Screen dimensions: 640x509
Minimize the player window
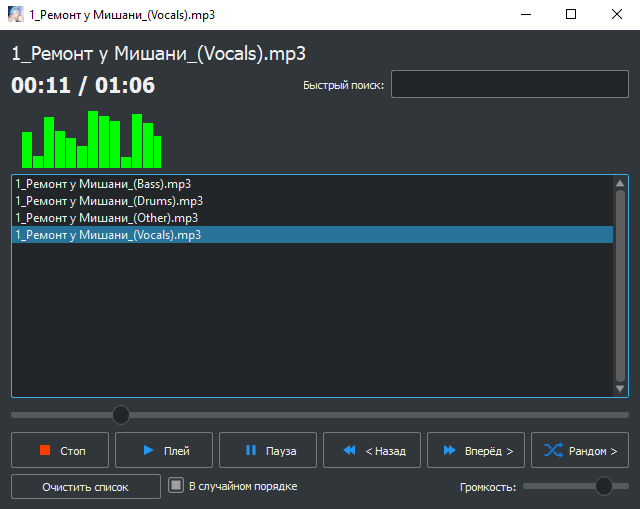coord(526,15)
